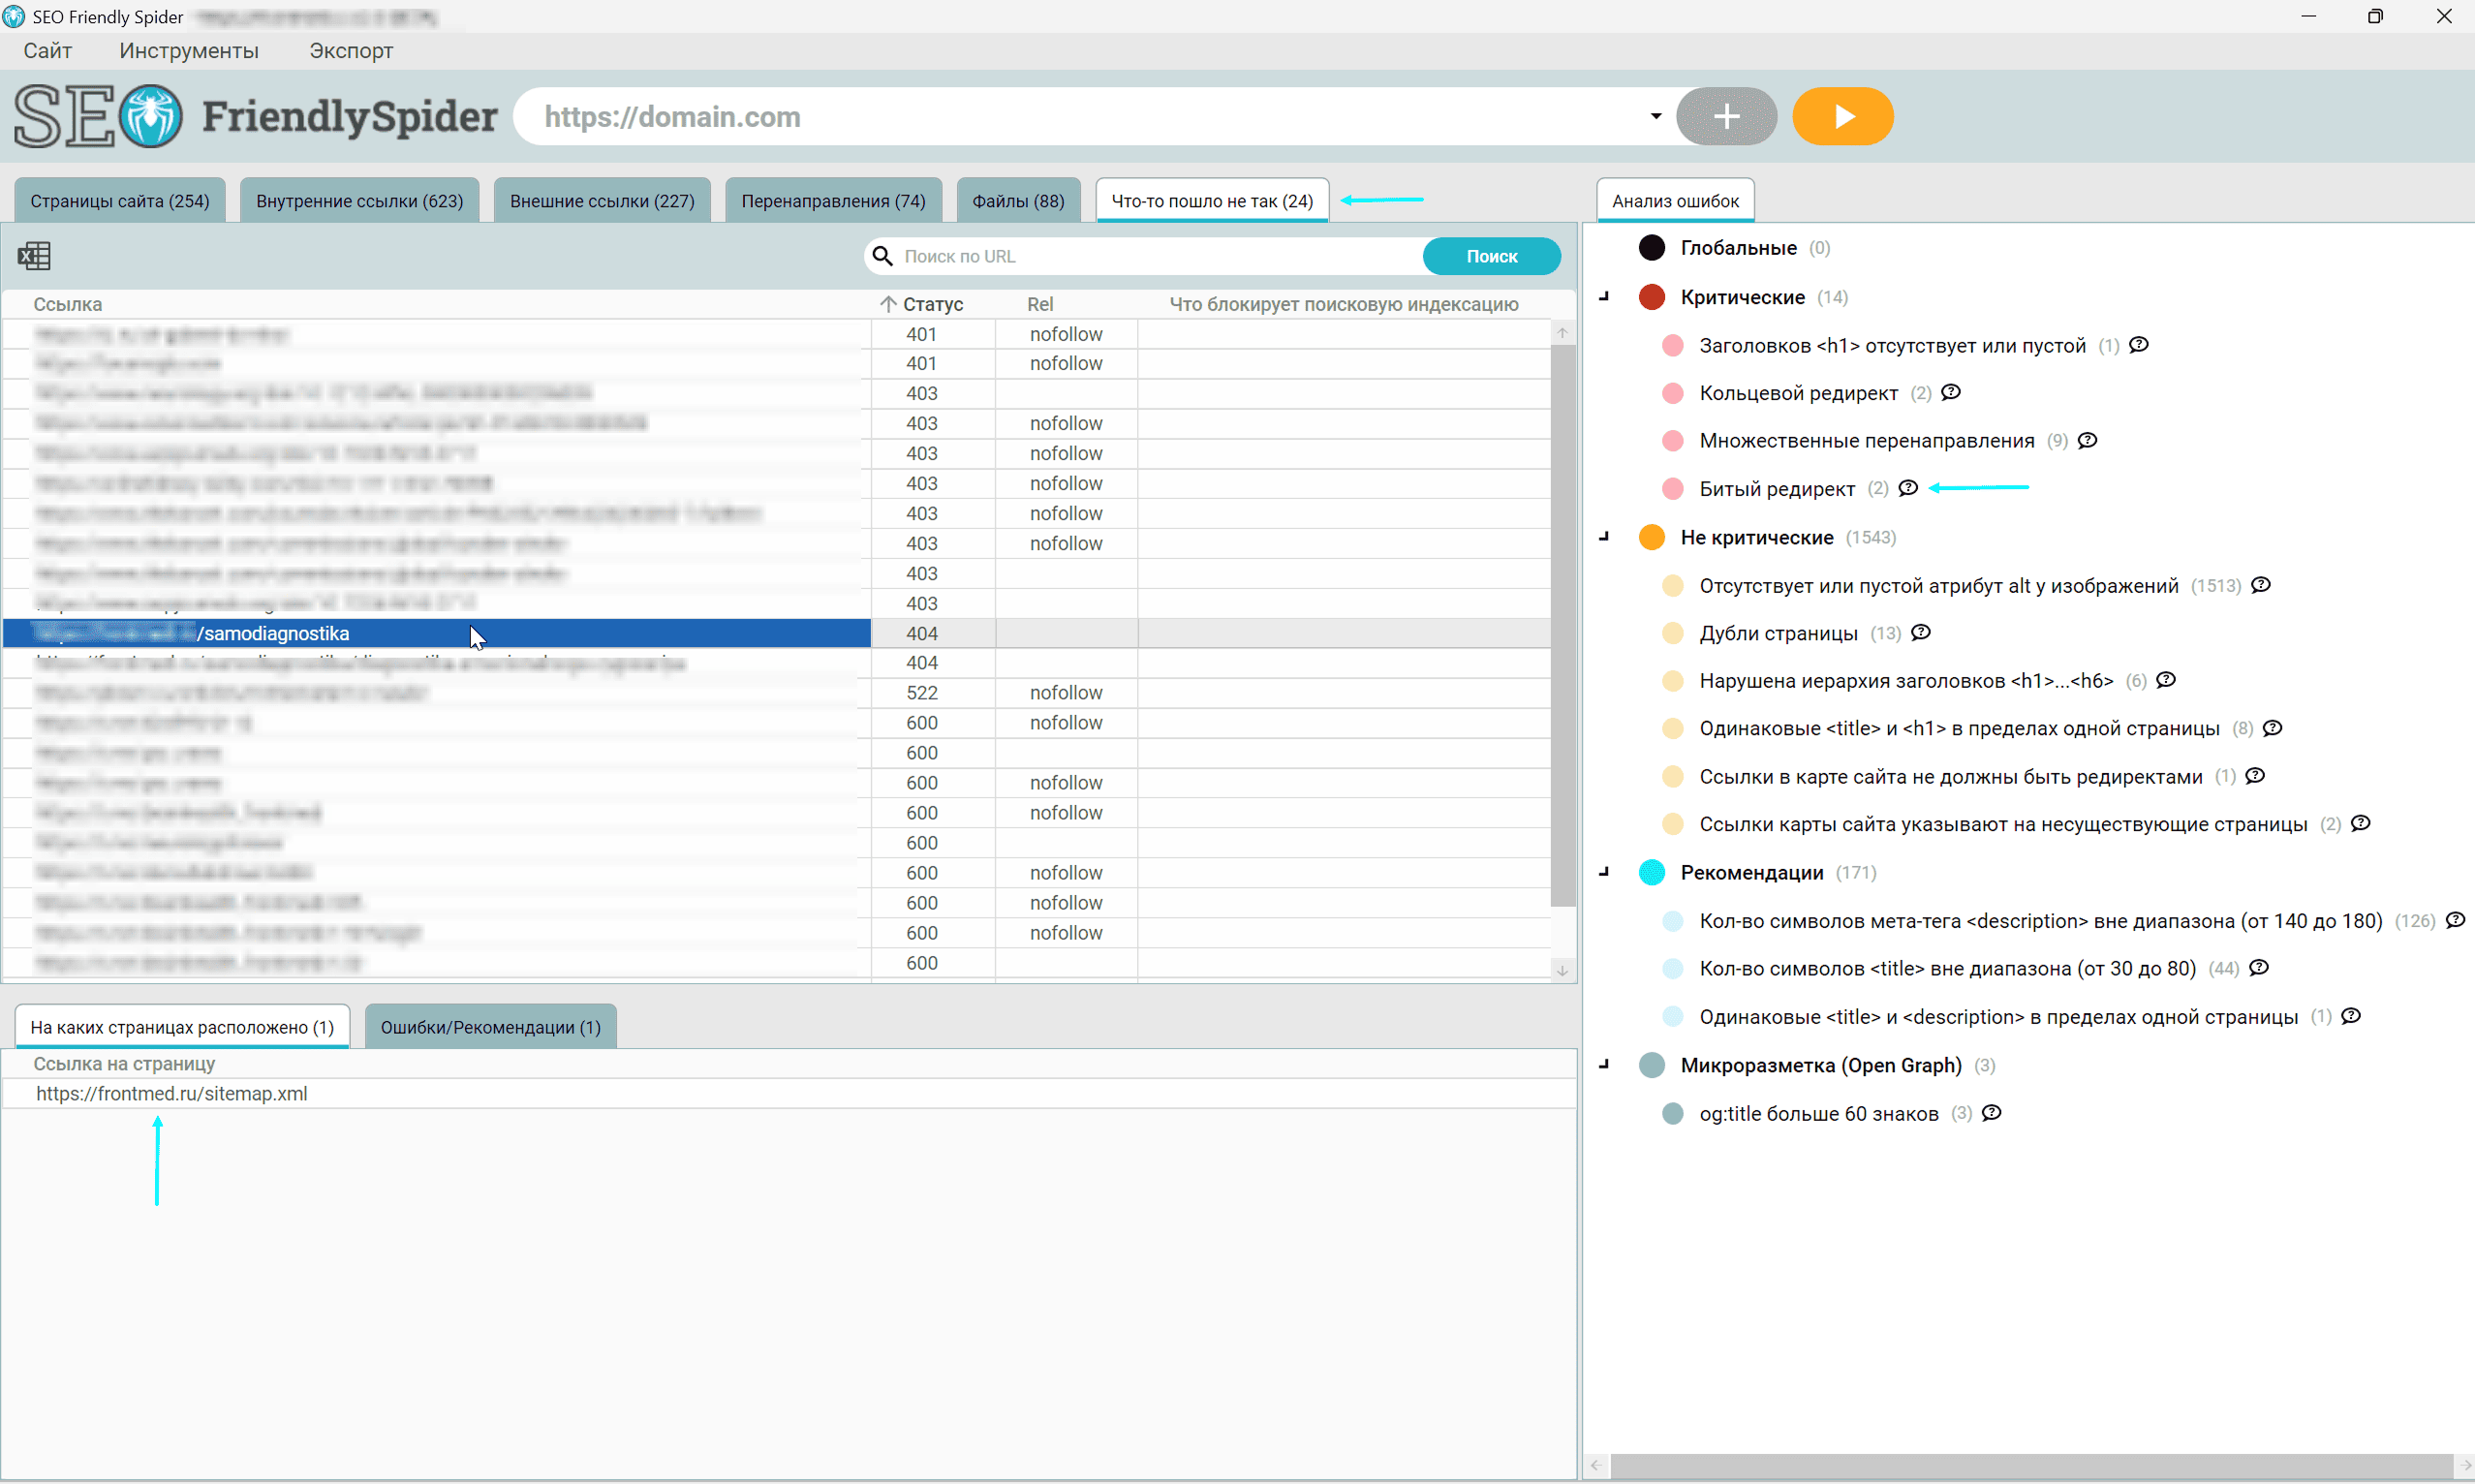
Task: Open the Экспорт menu
Action: pyautogui.click(x=350, y=50)
